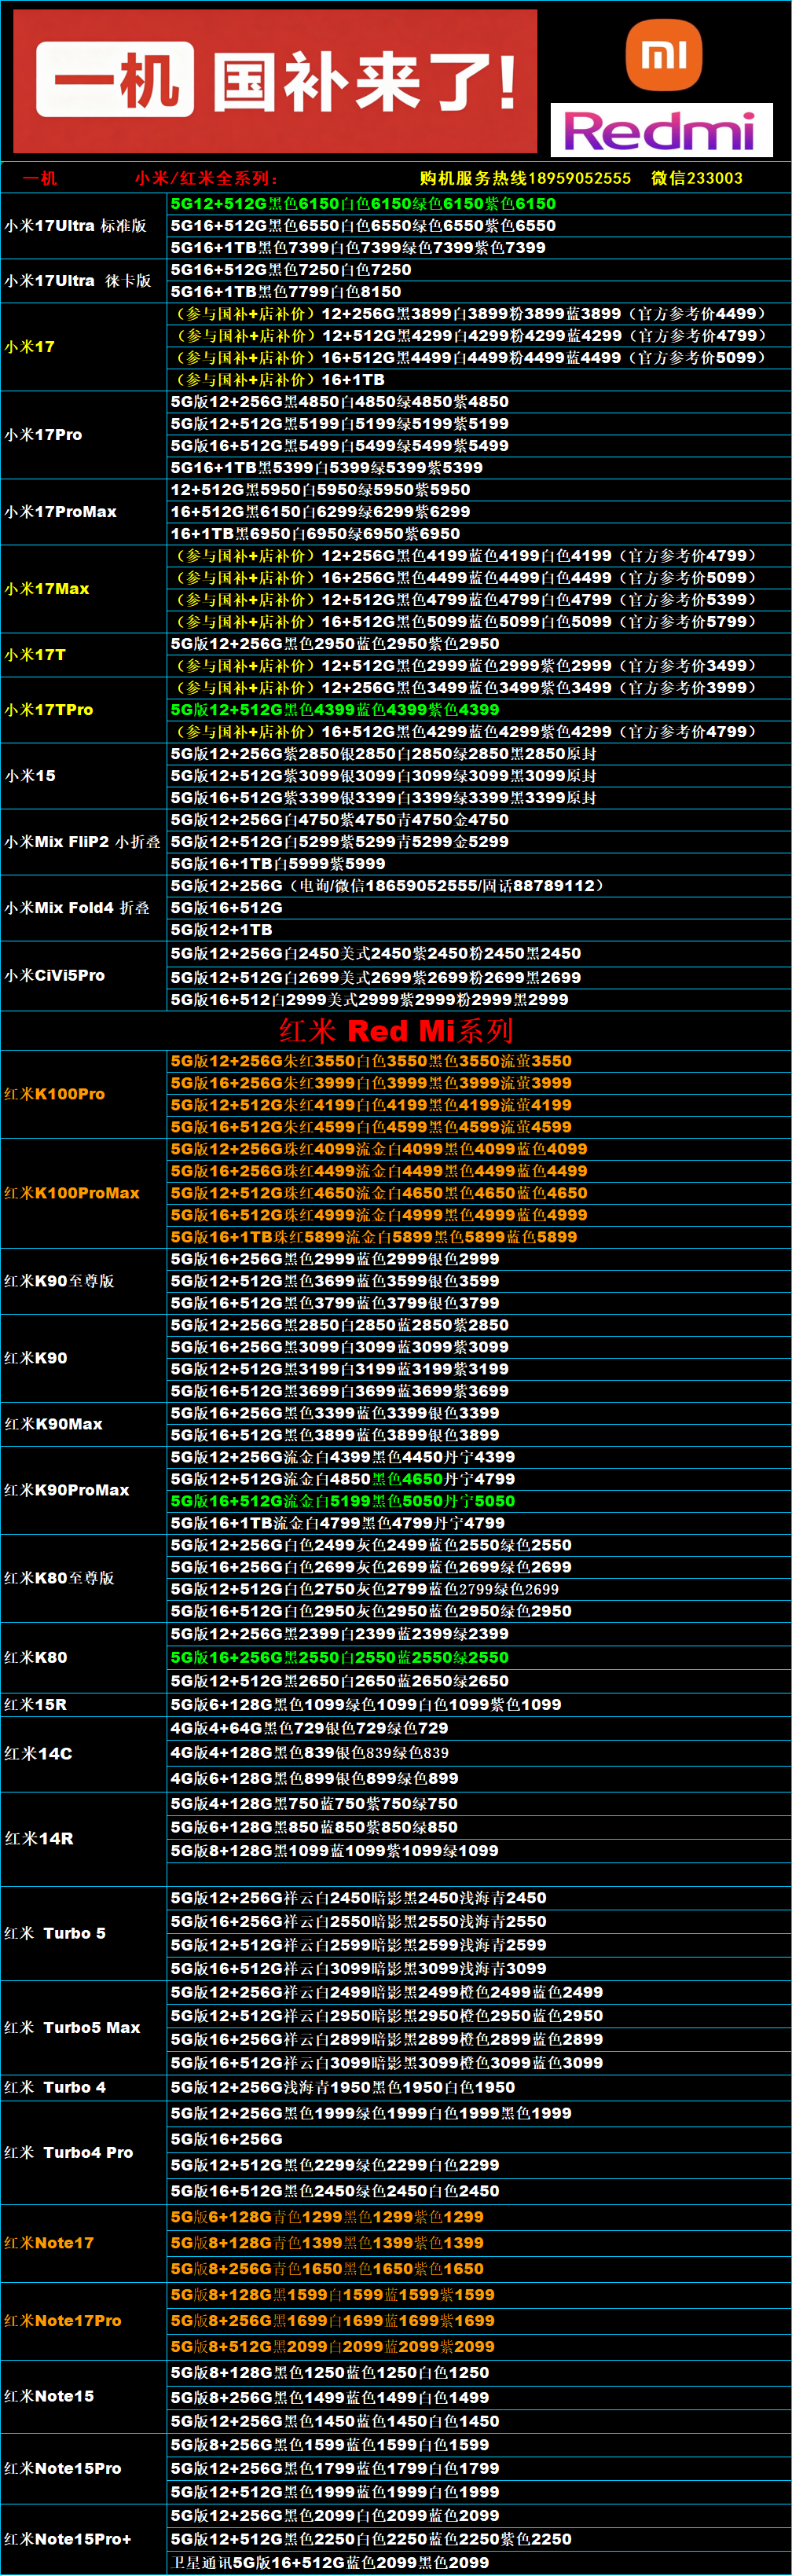The width and height of the screenshot is (792, 2576).
Task: Click the purple Redmi logo
Action: click(x=661, y=129)
